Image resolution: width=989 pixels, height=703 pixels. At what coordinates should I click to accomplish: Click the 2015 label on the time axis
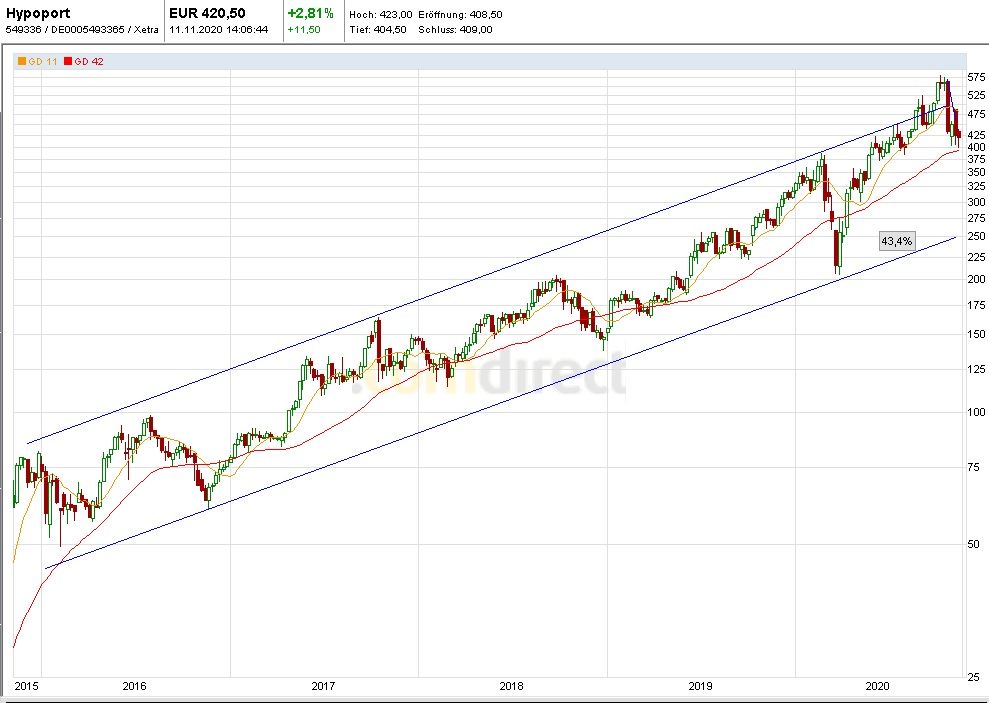[x=28, y=686]
